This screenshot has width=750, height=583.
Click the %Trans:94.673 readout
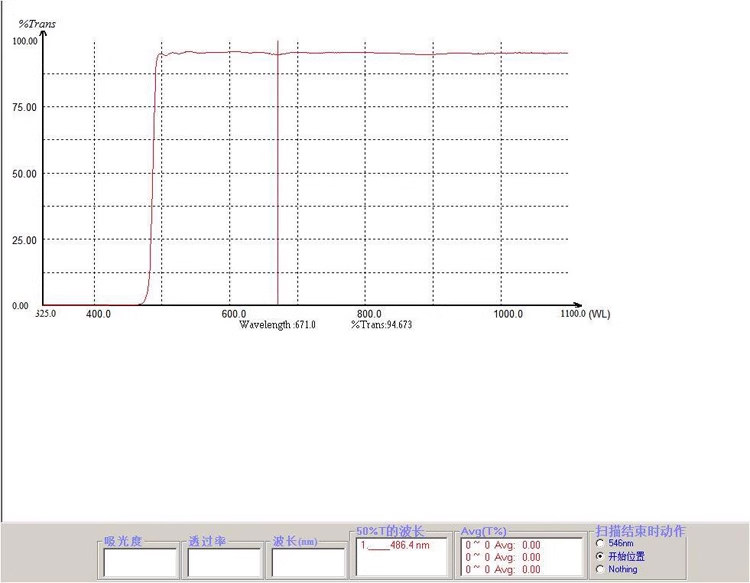pos(381,325)
